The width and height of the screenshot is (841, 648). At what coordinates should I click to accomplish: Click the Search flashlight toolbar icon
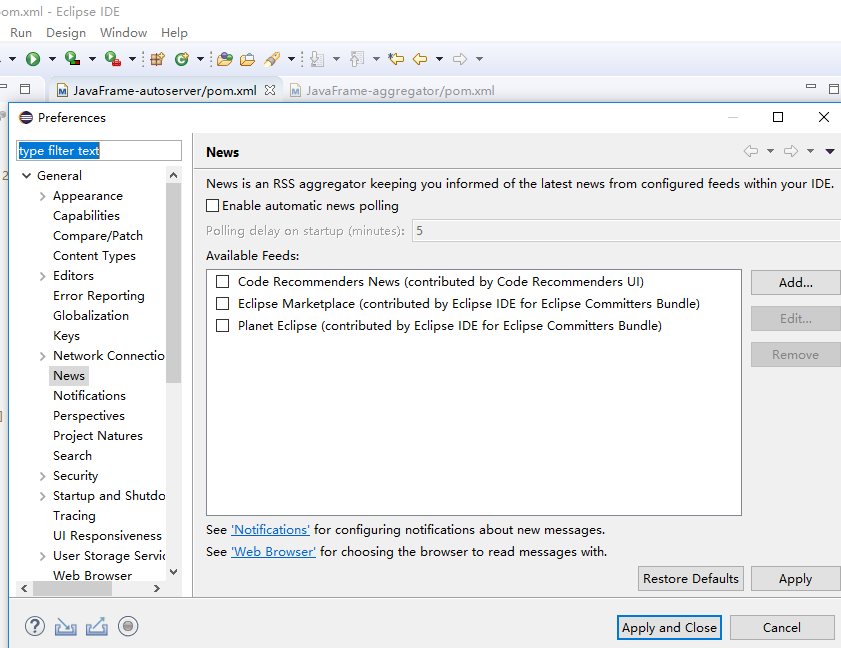click(272, 58)
